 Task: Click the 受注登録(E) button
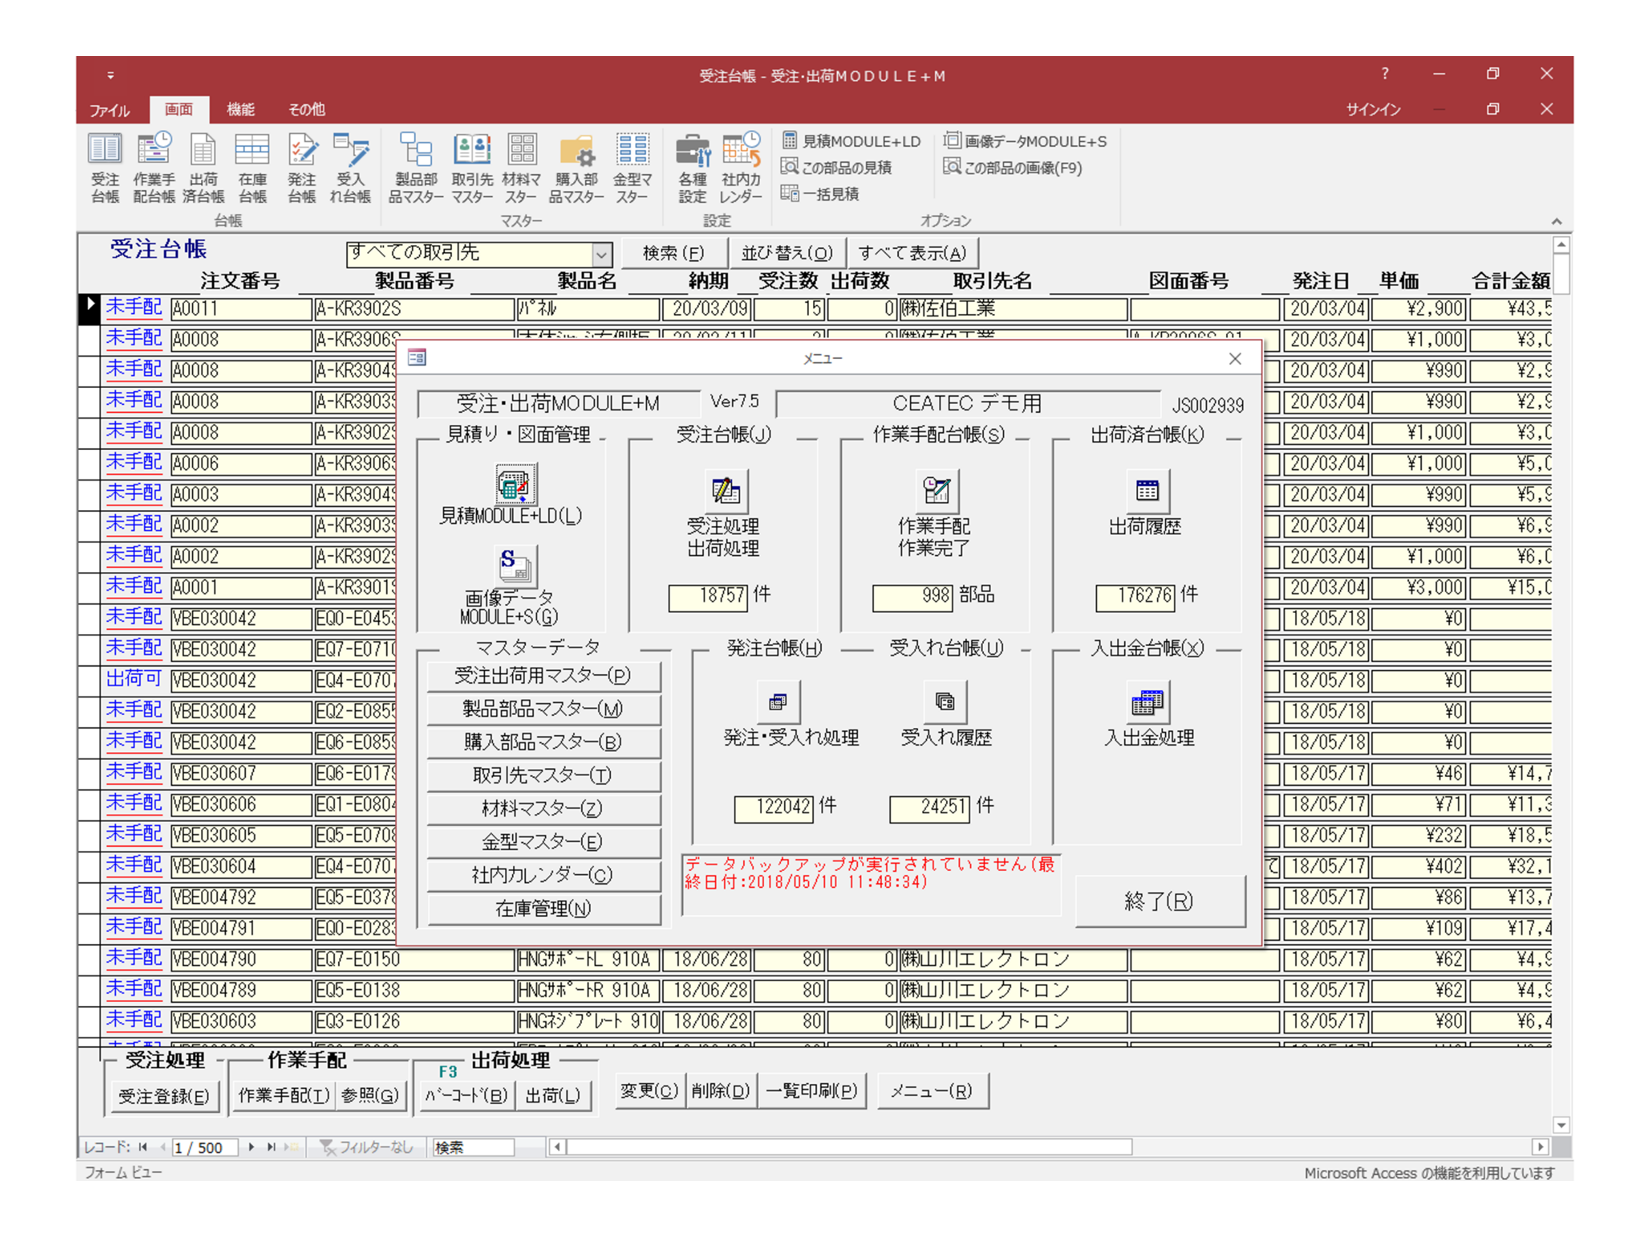point(163,1097)
